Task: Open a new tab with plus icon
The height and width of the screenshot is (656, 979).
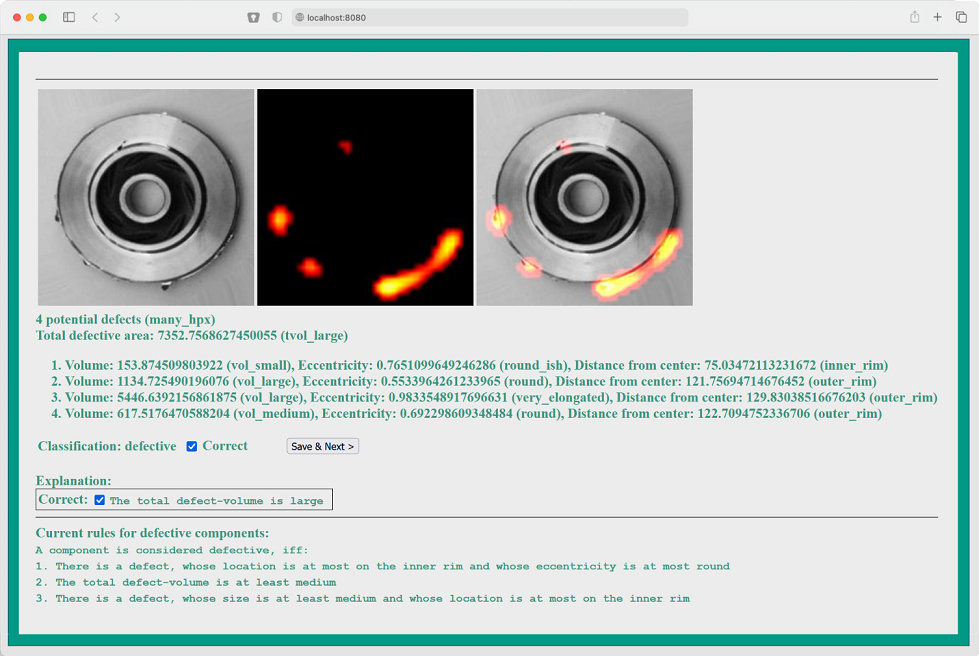Action: click(x=938, y=17)
